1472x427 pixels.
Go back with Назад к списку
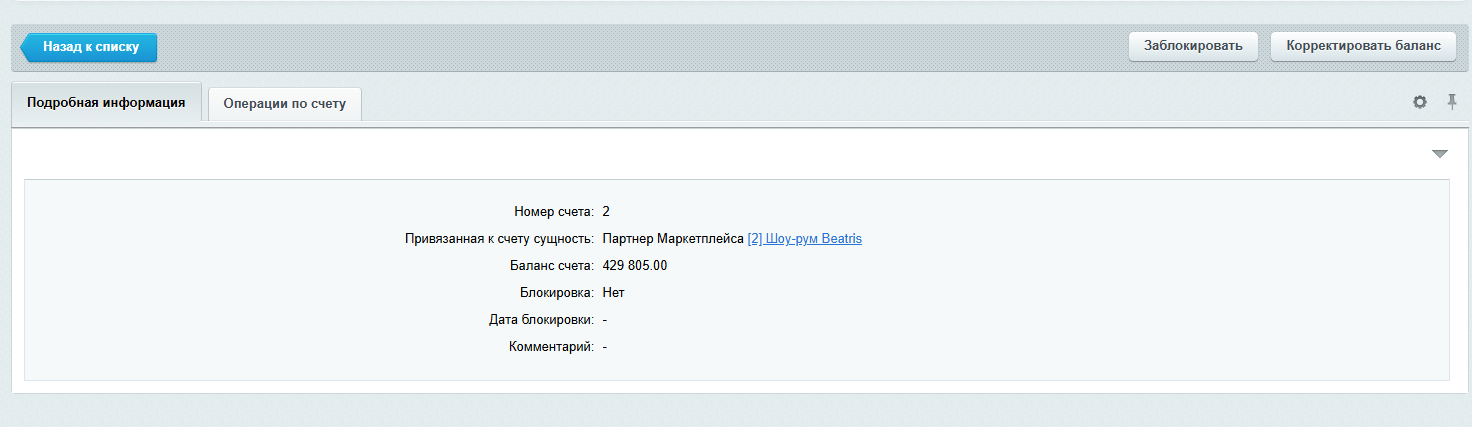pyautogui.click(x=90, y=47)
